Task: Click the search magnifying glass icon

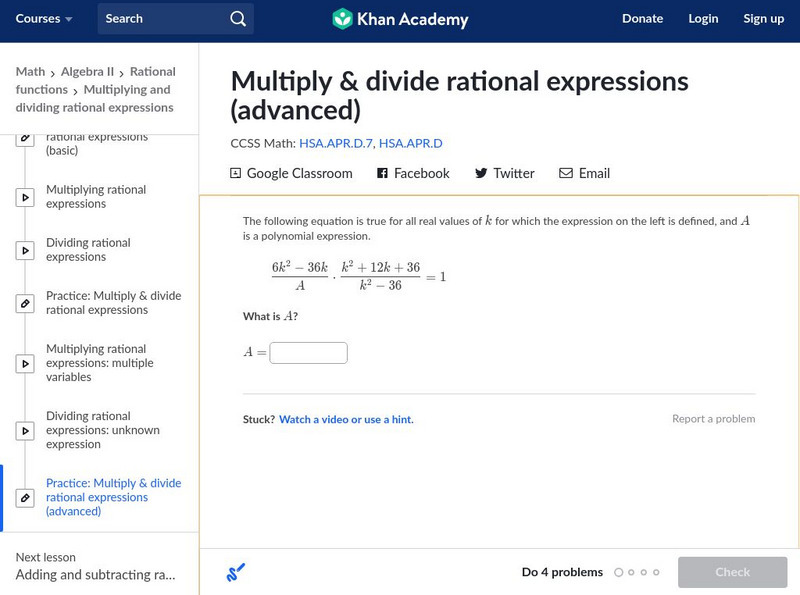Action: (x=237, y=18)
